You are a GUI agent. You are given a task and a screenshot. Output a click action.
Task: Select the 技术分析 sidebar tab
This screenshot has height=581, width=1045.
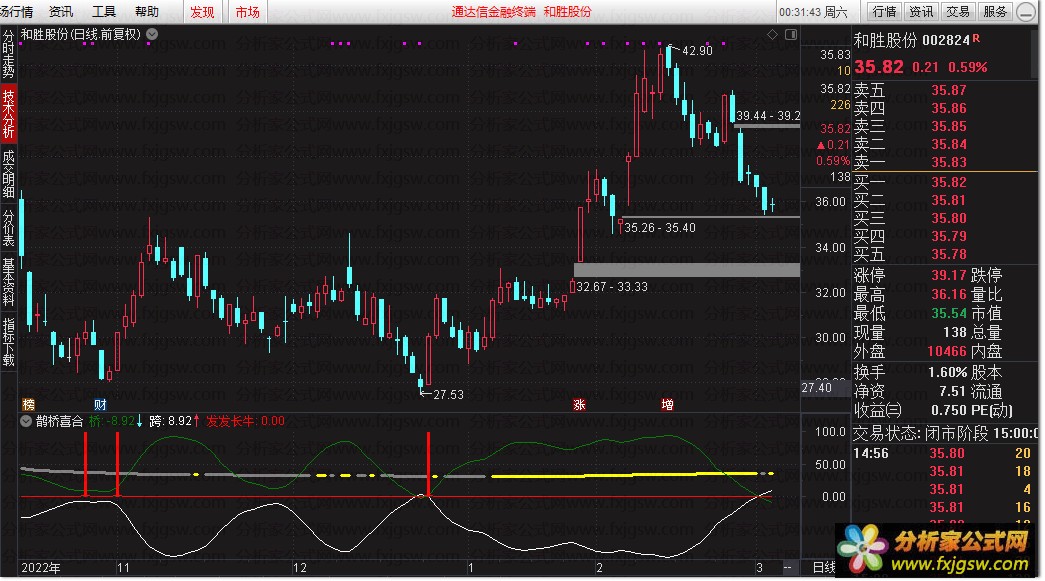click(x=9, y=114)
